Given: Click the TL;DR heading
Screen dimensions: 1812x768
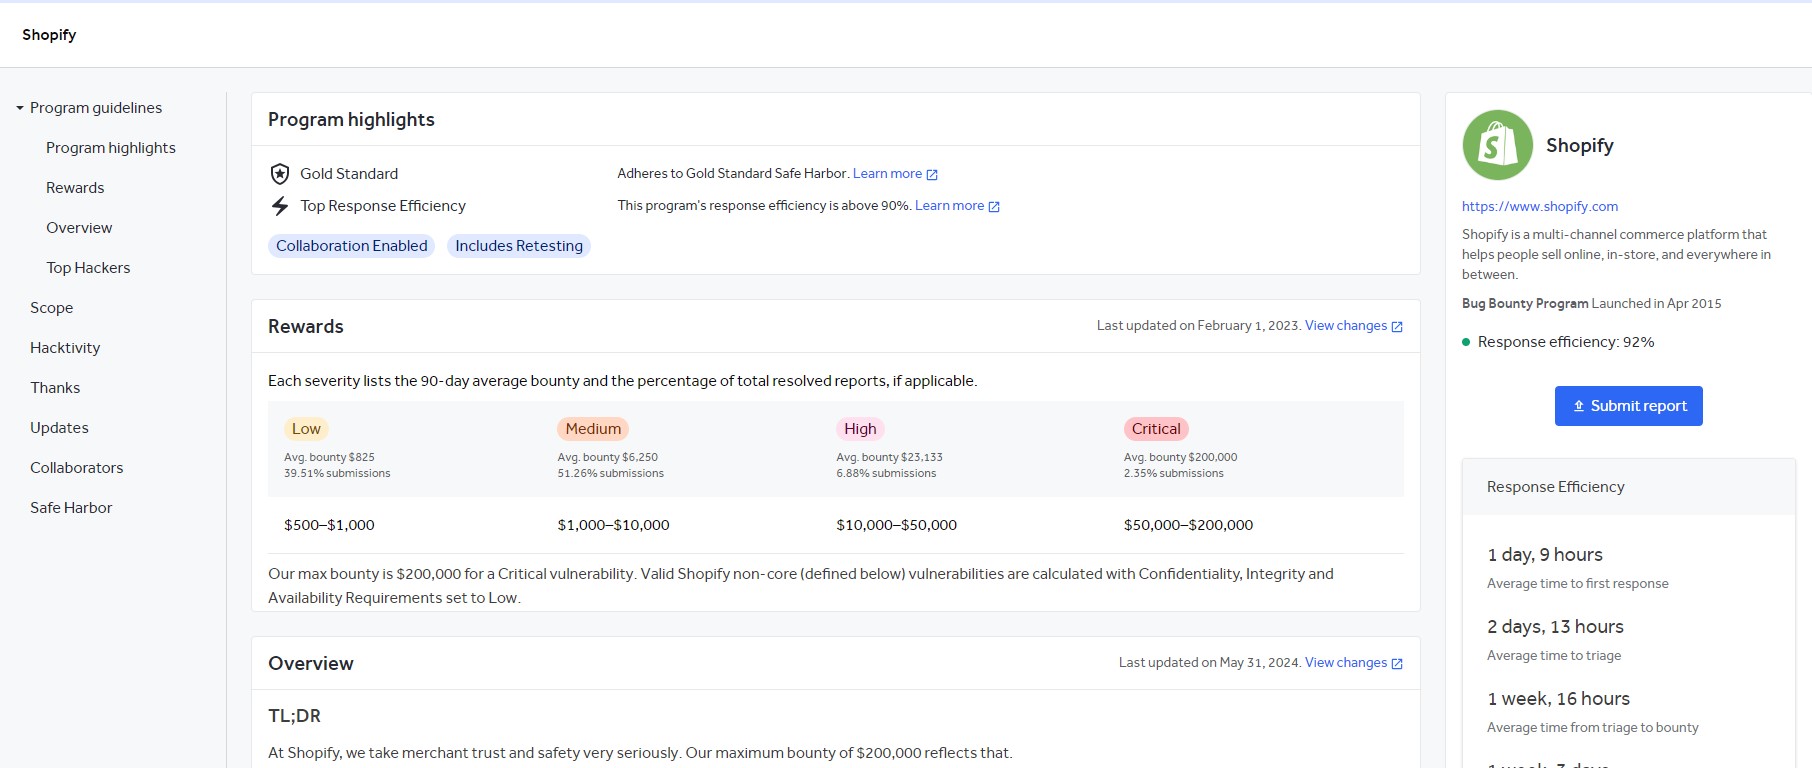Looking at the screenshot, I should [294, 716].
